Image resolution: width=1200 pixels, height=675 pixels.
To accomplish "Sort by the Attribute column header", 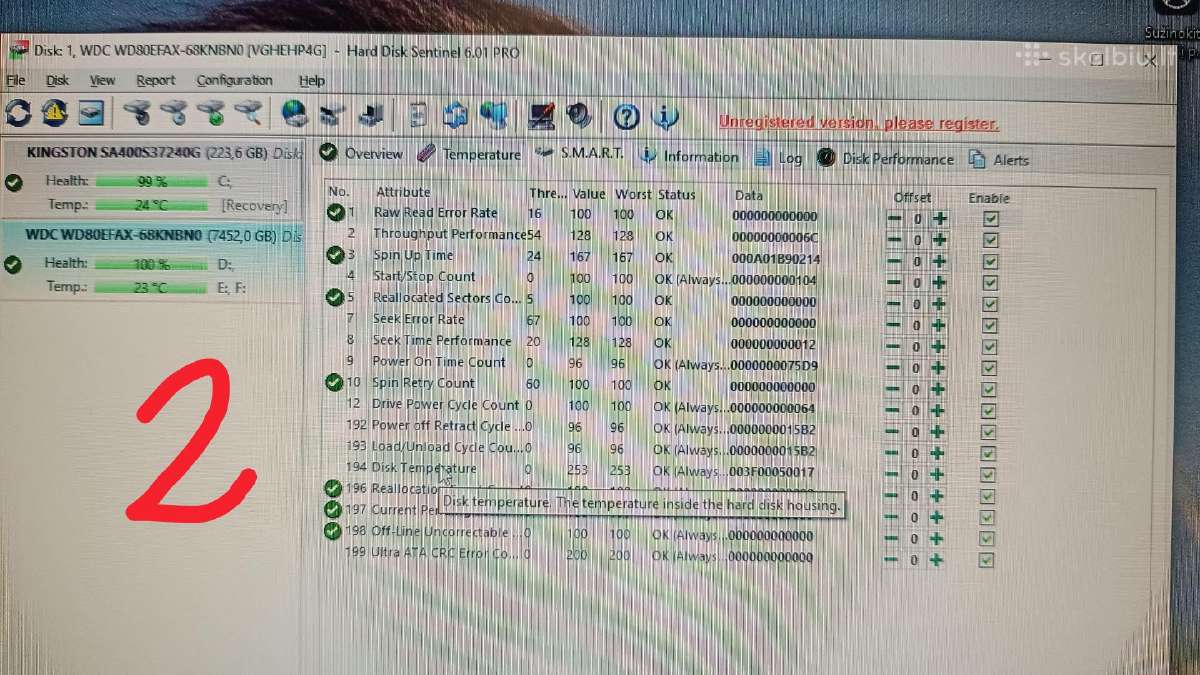I will click(x=403, y=192).
